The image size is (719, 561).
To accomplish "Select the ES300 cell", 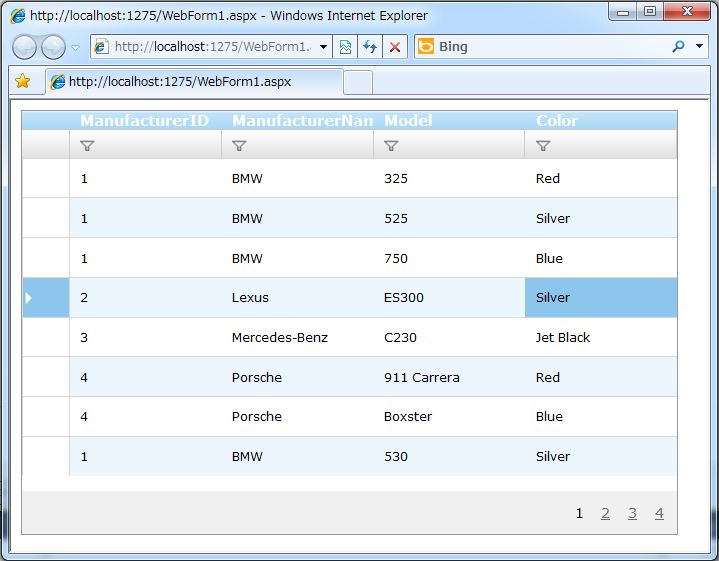I will point(449,298).
